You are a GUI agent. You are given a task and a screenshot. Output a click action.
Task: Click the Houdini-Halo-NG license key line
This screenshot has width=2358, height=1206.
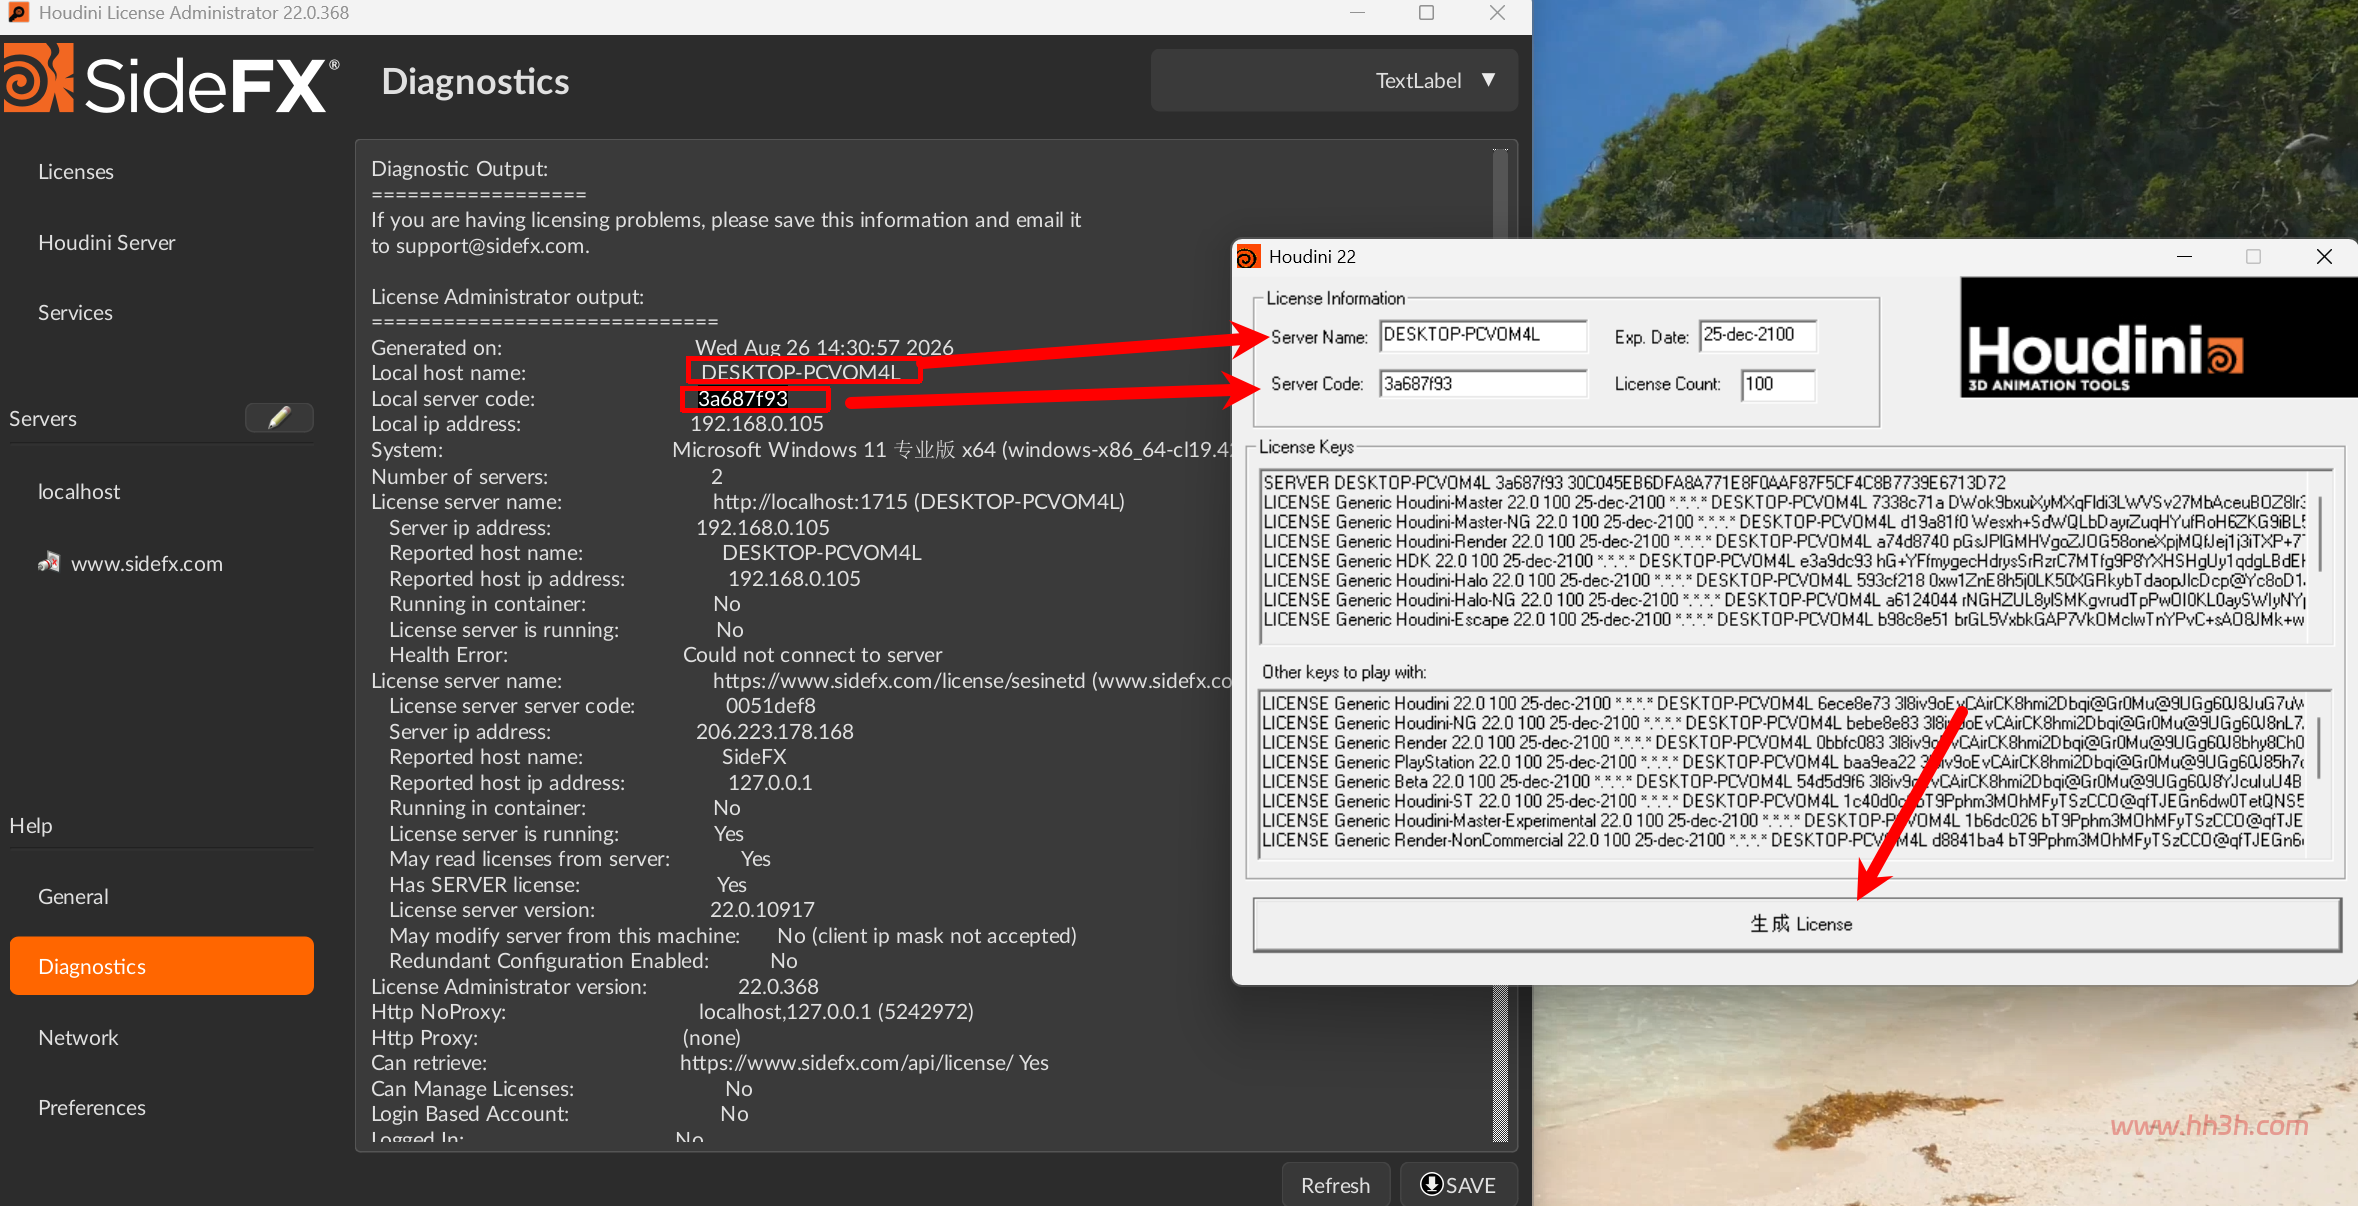click(x=1784, y=600)
